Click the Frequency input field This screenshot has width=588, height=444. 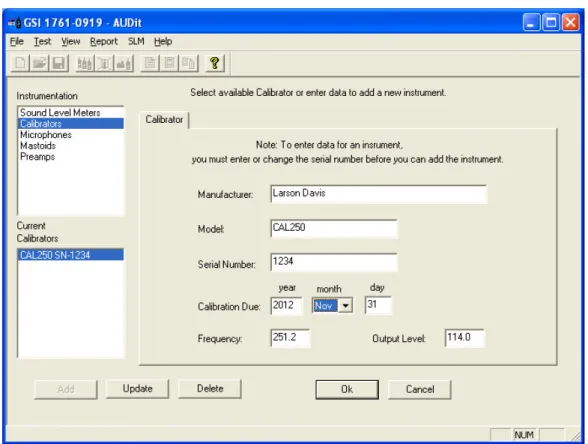pos(290,338)
